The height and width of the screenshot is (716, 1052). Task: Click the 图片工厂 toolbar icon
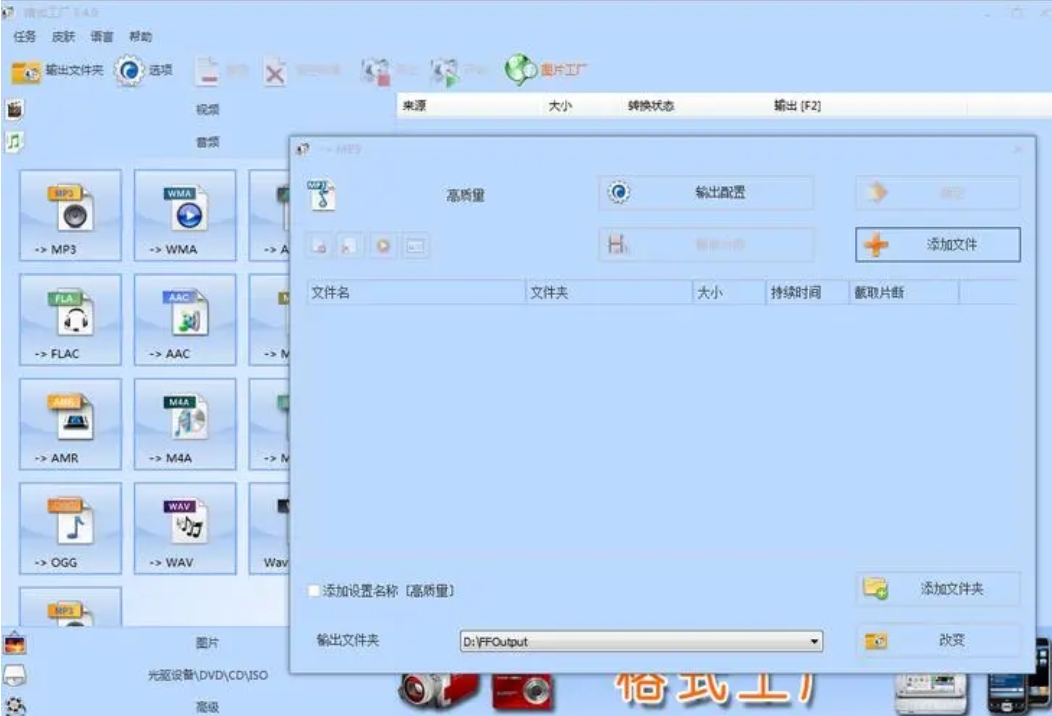coord(545,70)
